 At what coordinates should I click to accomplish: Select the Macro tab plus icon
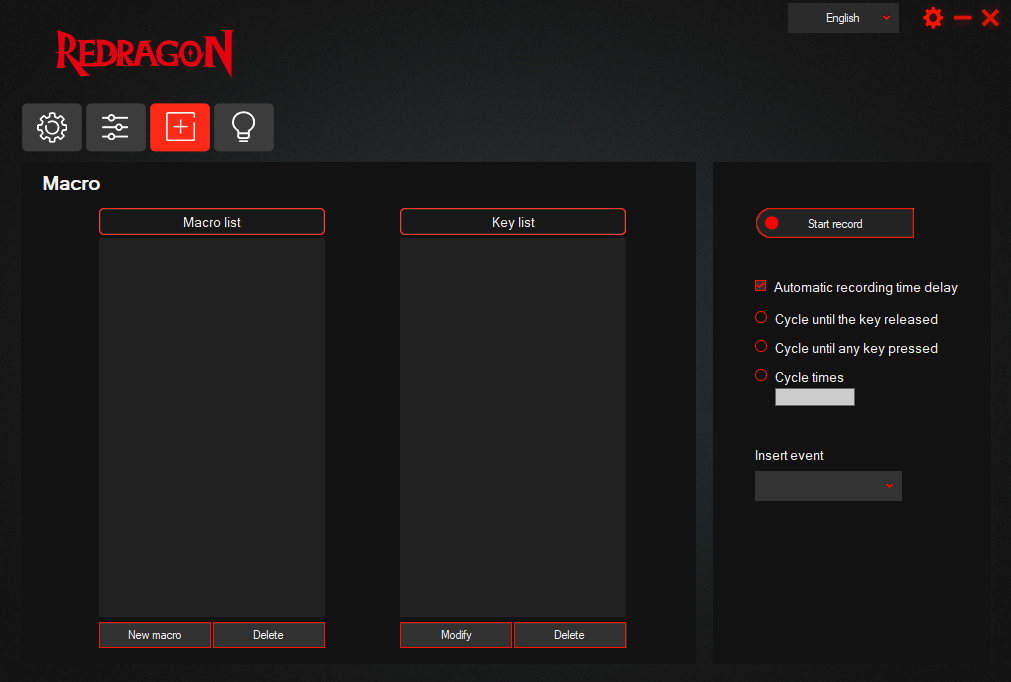point(180,127)
